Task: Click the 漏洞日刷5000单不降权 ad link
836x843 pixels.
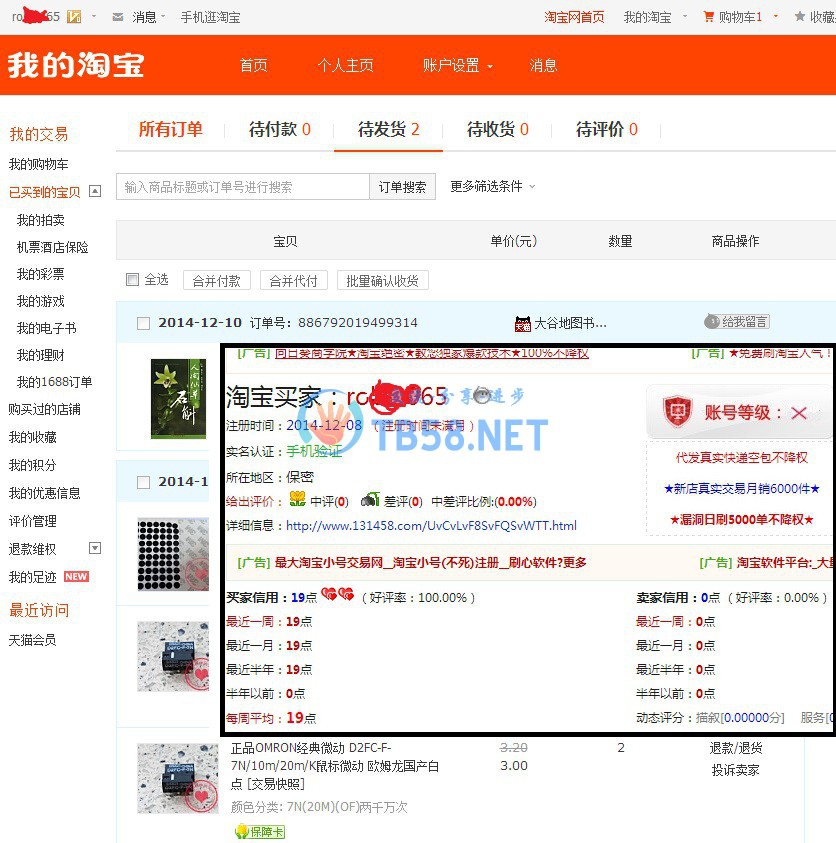Action: coord(741,519)
